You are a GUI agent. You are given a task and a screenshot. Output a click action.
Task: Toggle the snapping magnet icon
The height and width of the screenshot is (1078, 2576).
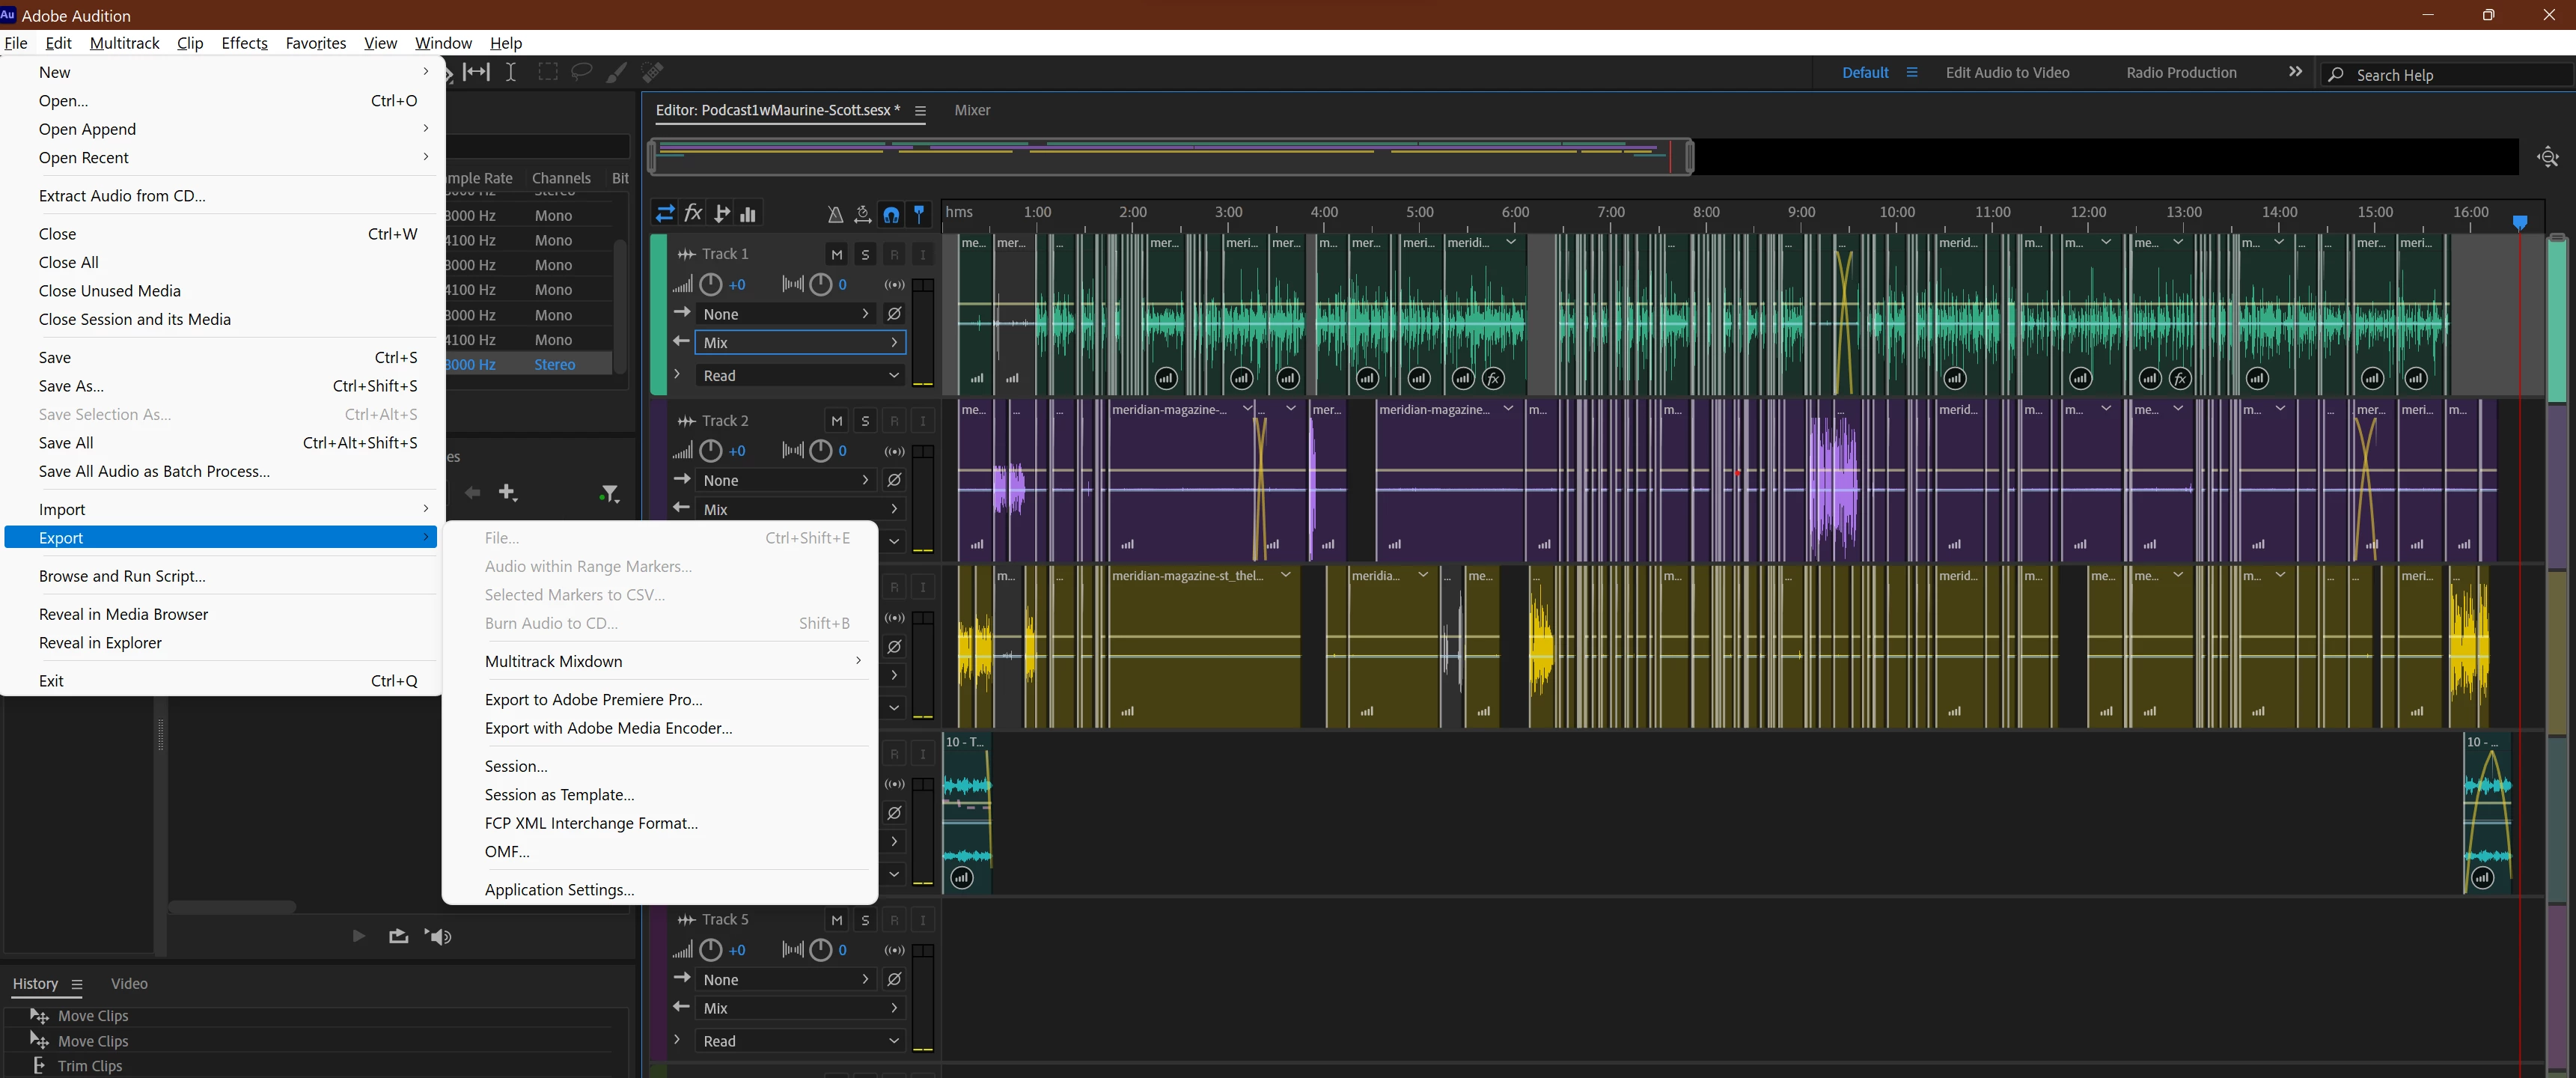point(891,214)
